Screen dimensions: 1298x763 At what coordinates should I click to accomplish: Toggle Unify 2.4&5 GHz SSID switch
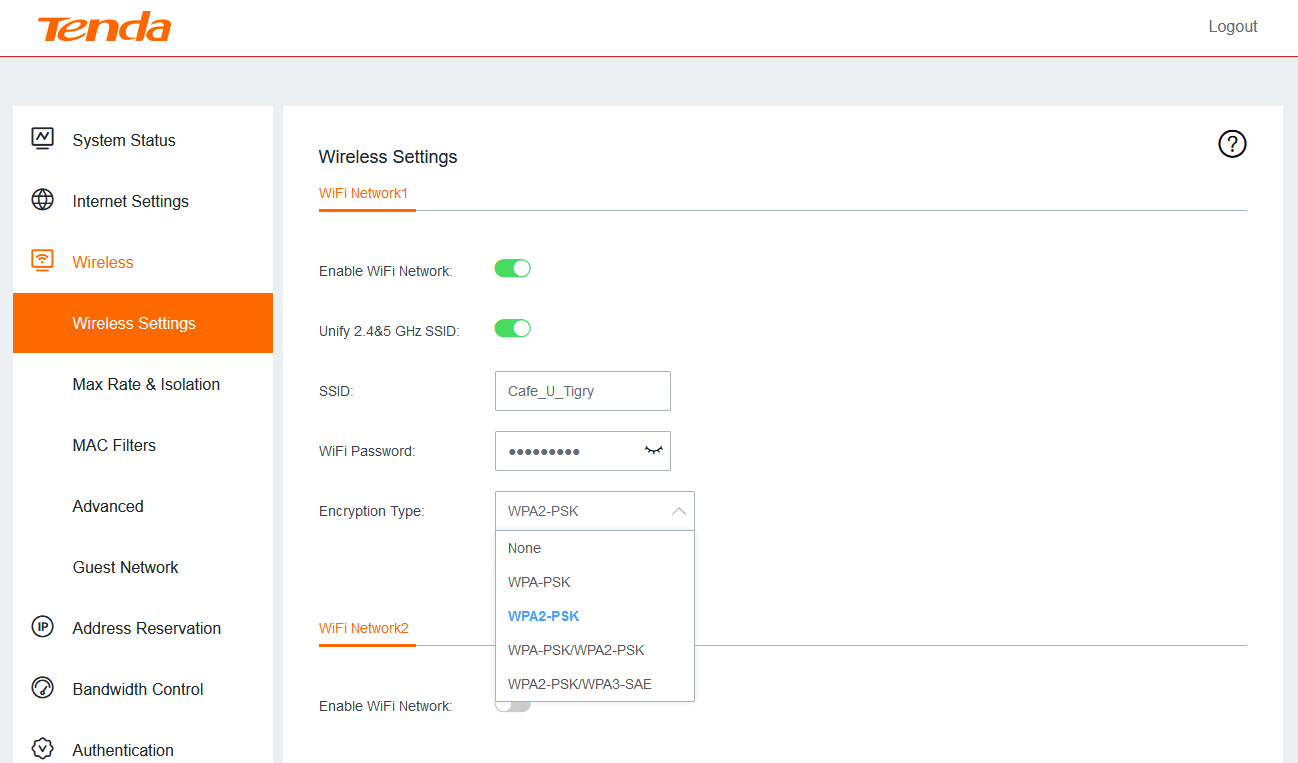pyautogui.click(x=512, y=328)
